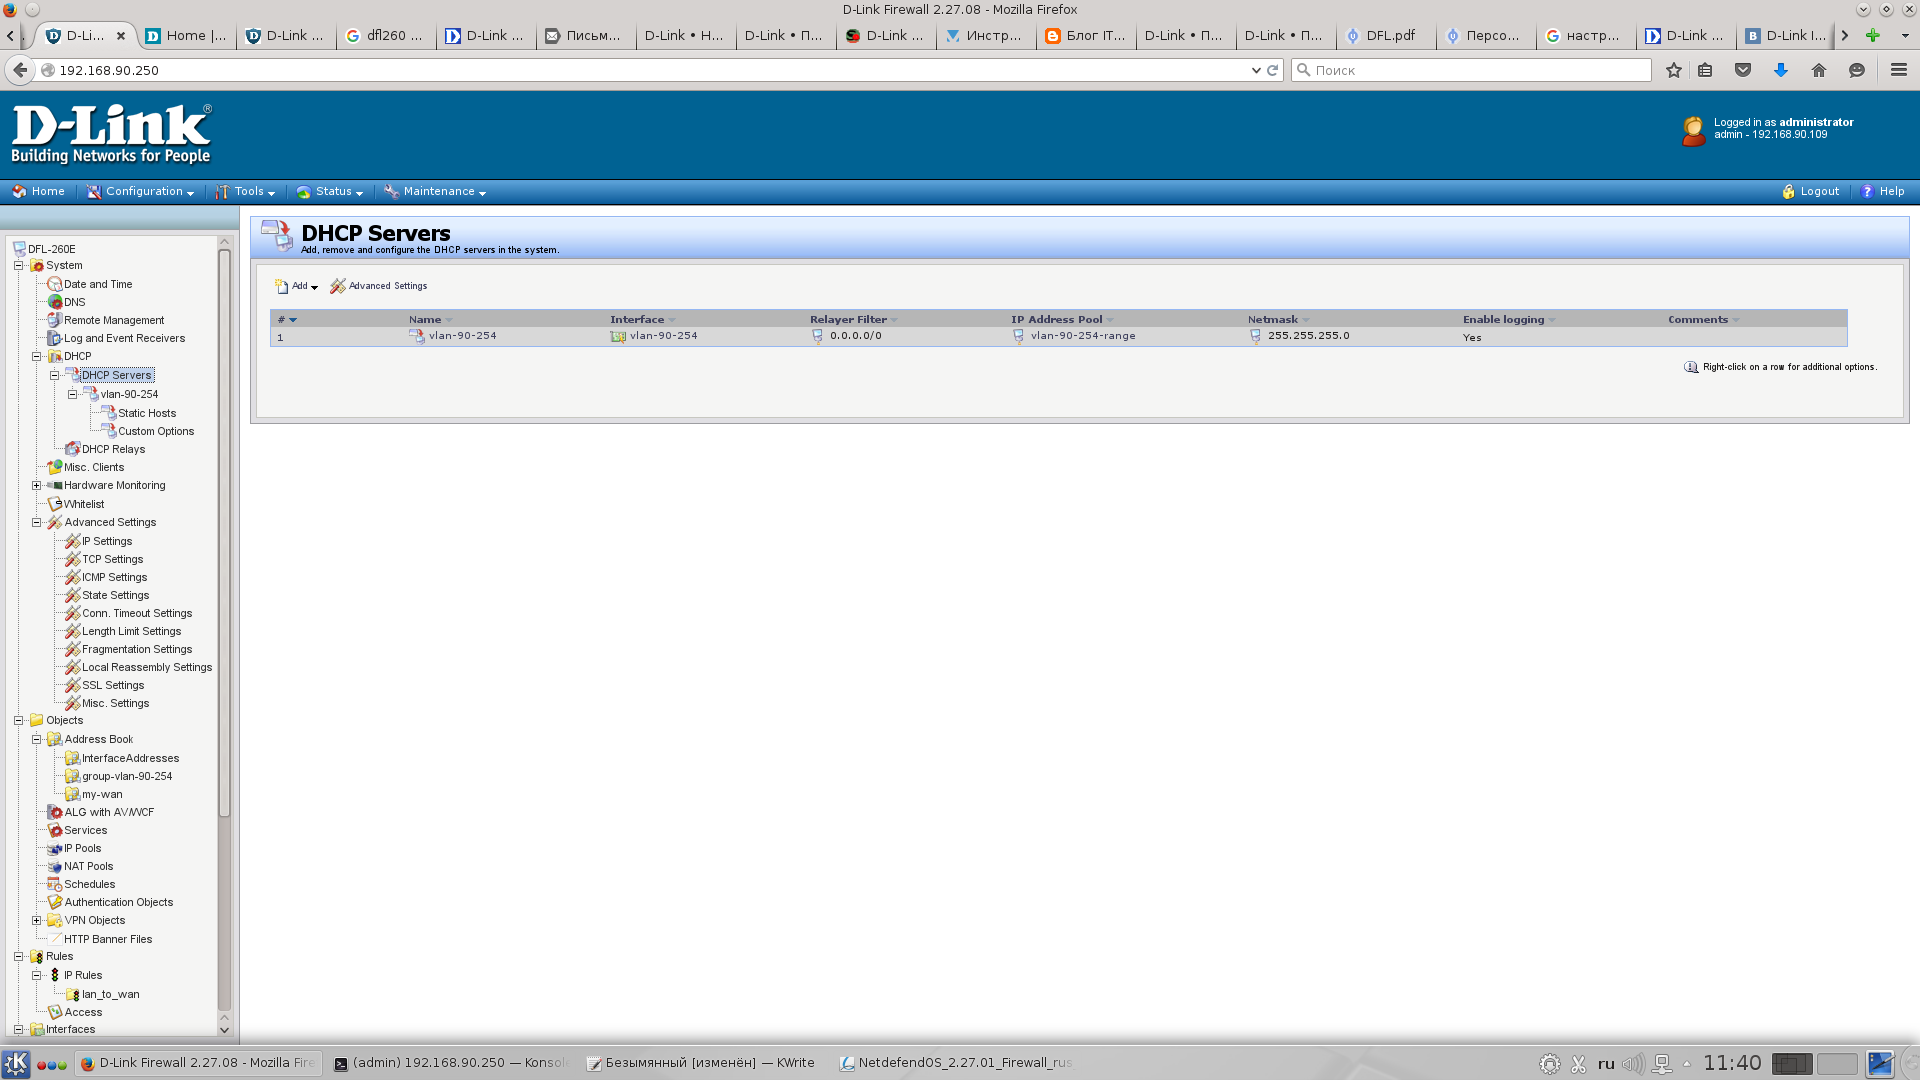Click the Firefox home icon

coord(1818,70)
